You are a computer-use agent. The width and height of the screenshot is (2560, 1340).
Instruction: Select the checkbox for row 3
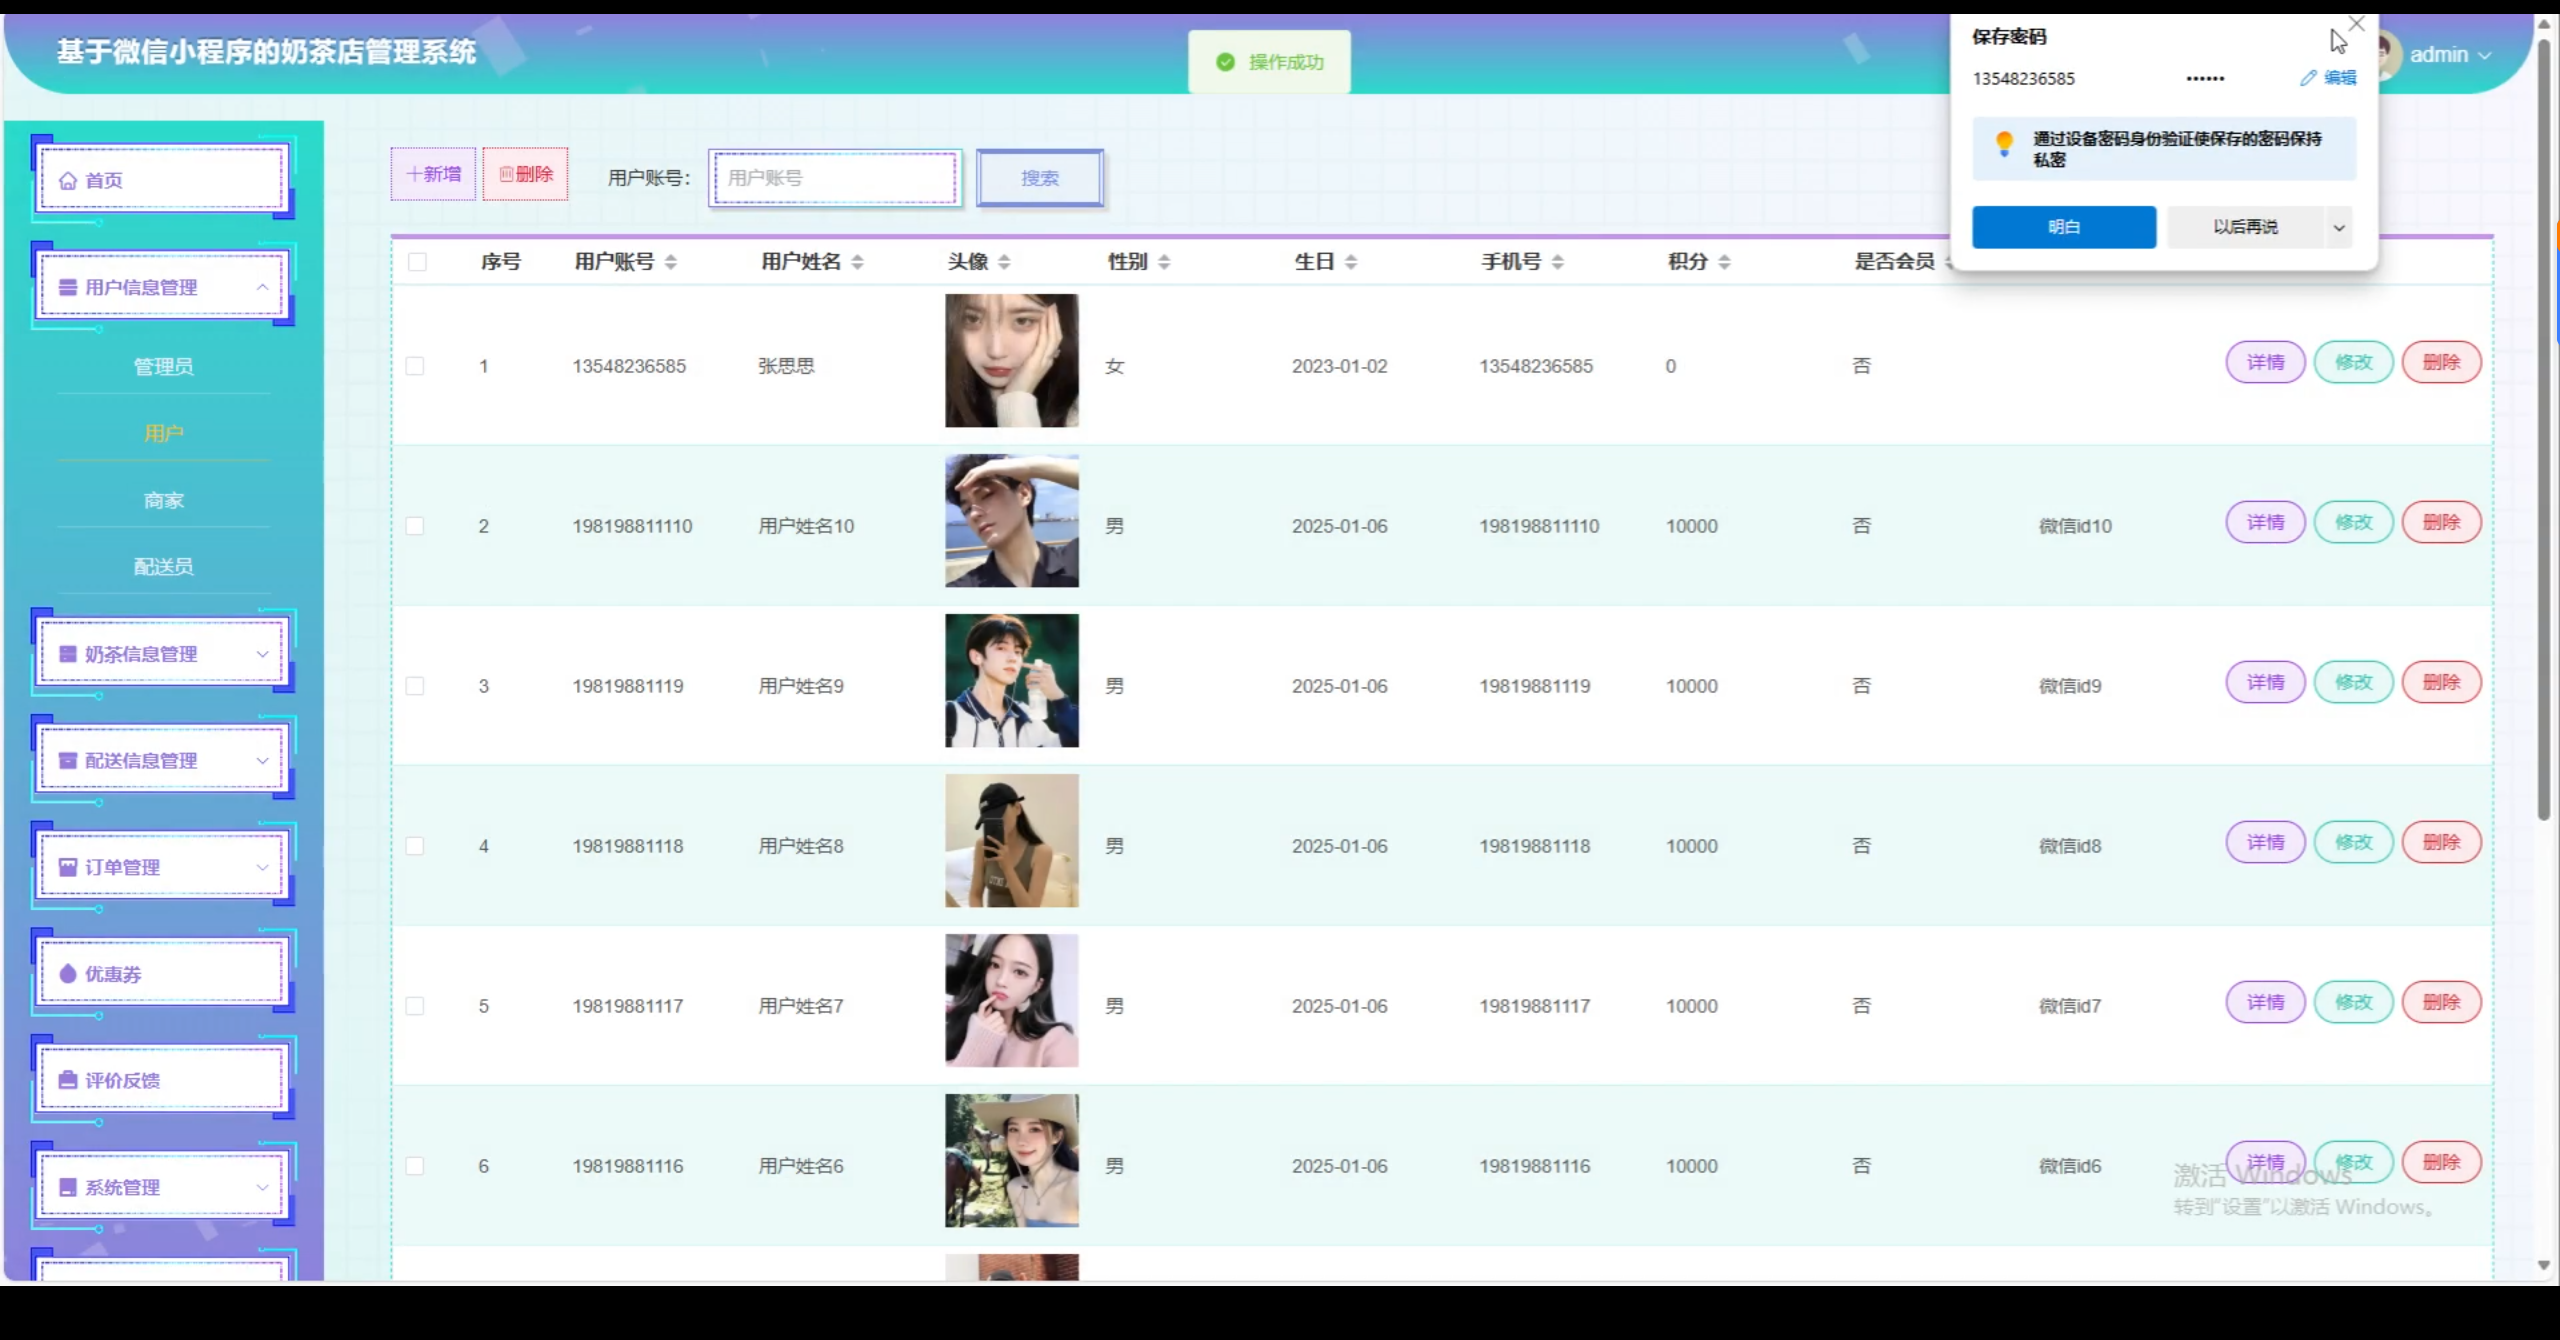pos(415,686)
